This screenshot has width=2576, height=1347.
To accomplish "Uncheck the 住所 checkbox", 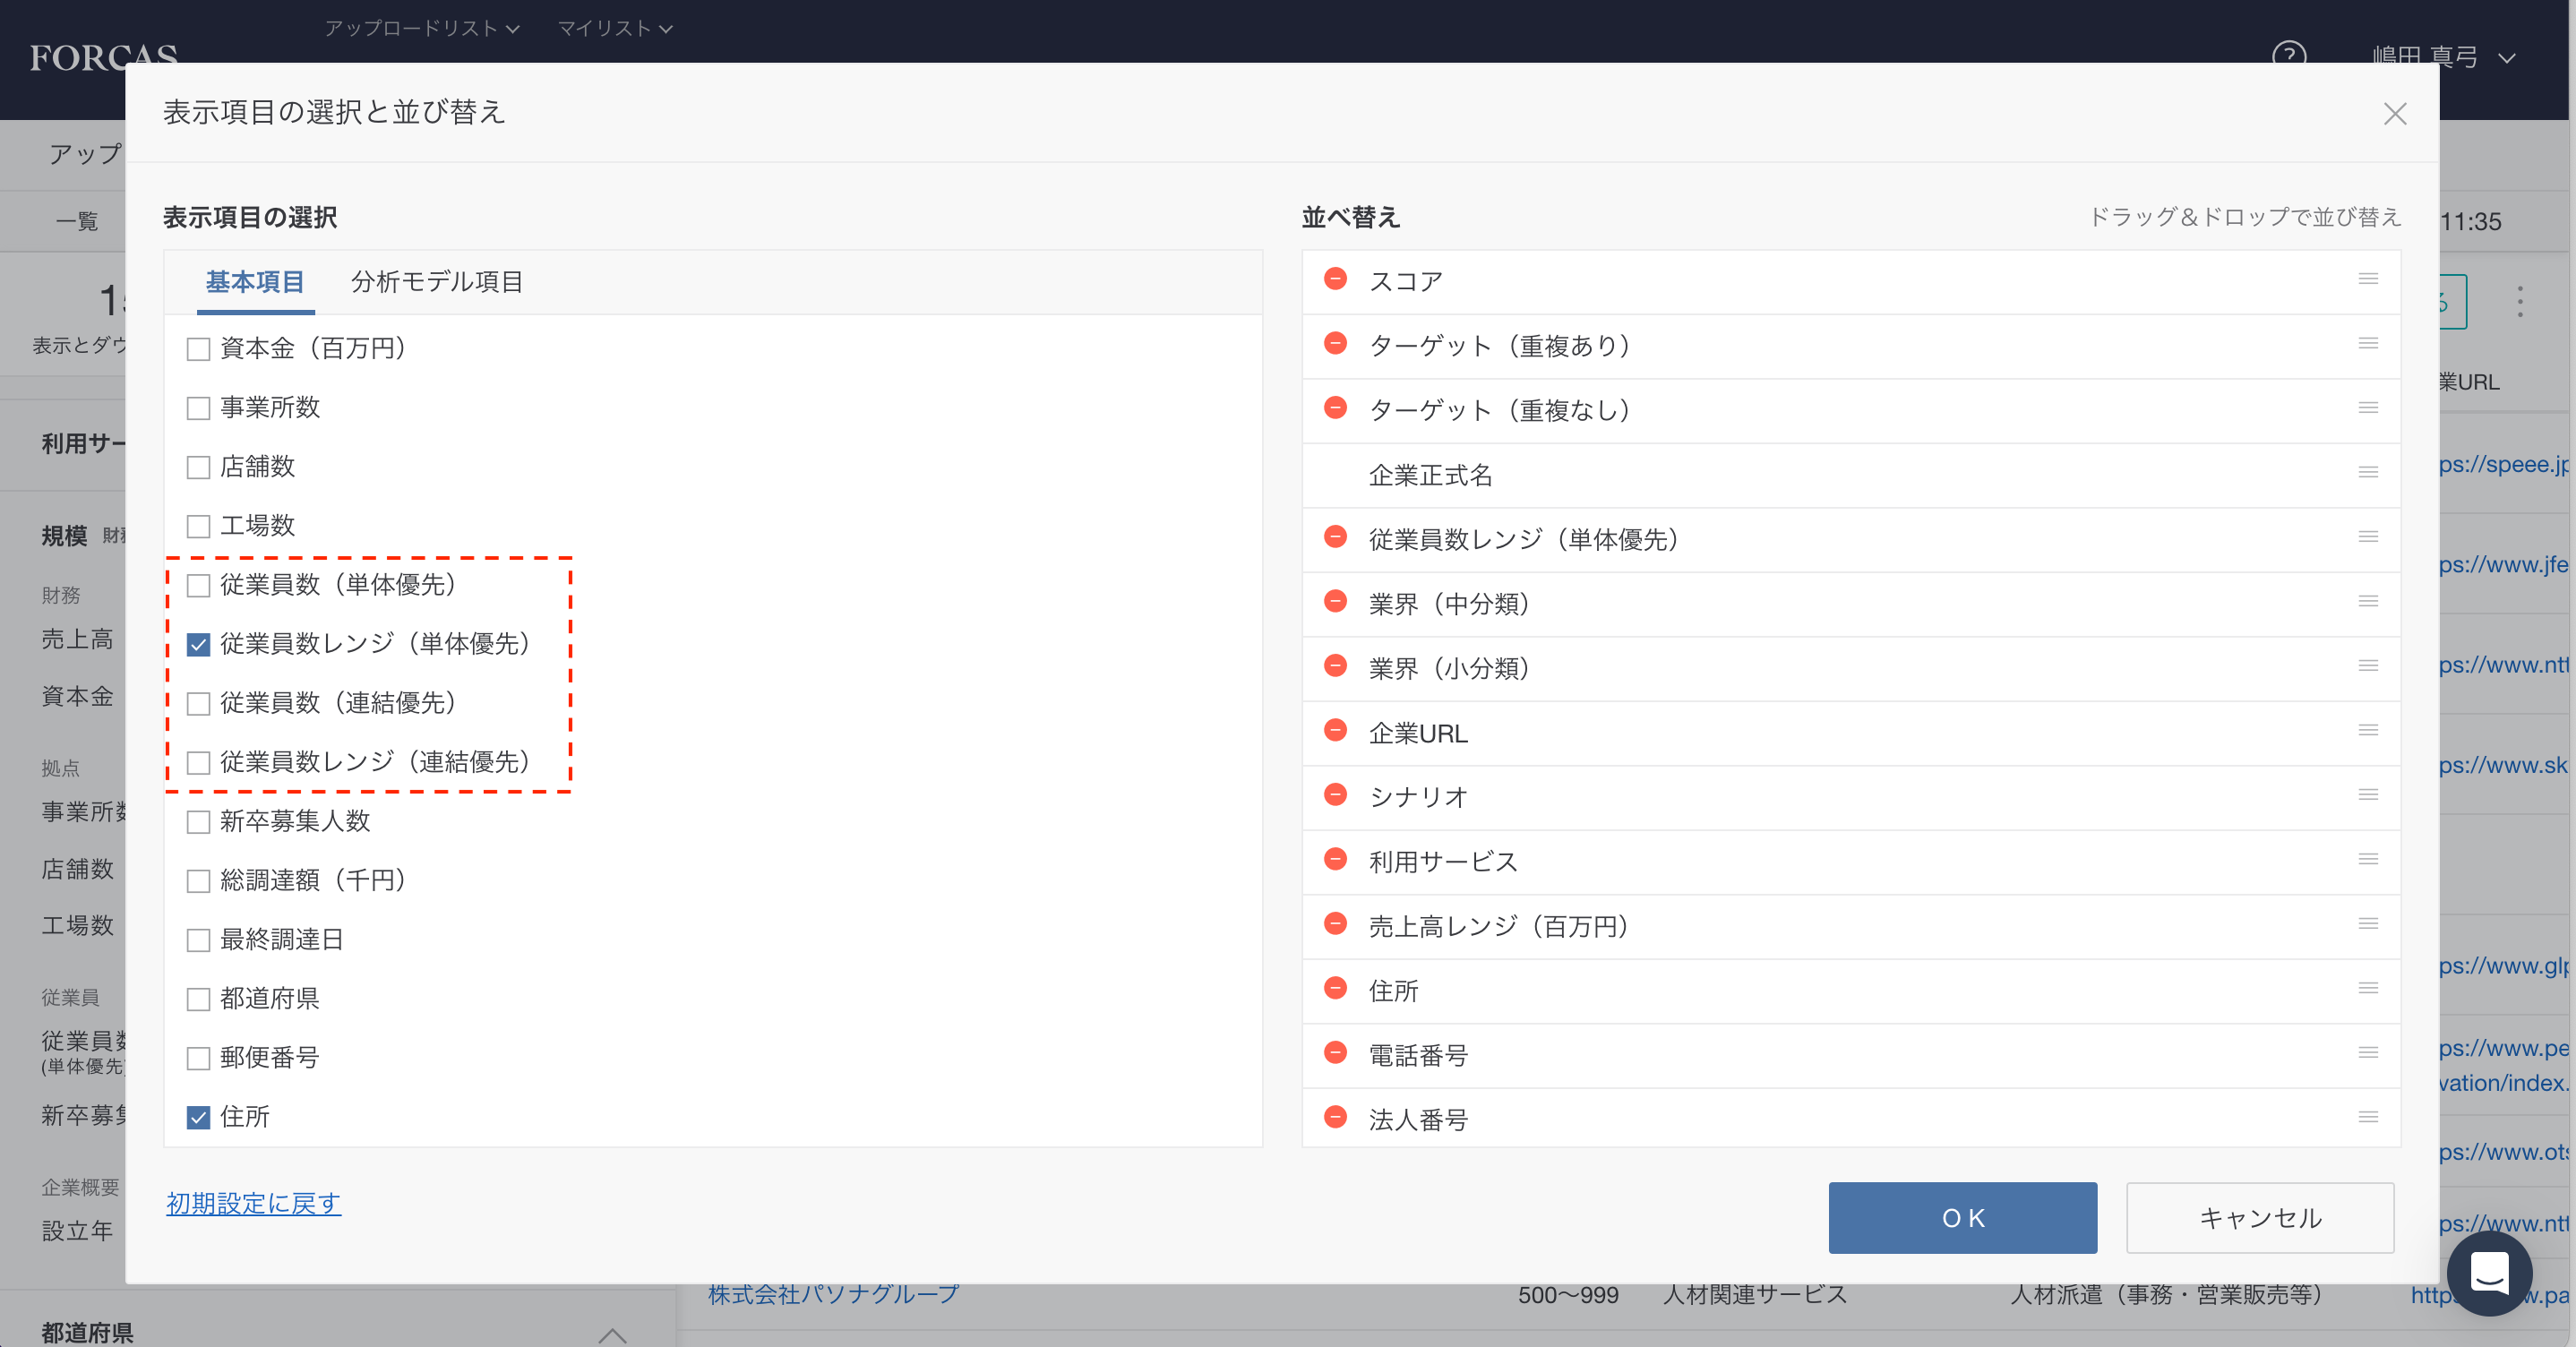I will coord(198,1117).
